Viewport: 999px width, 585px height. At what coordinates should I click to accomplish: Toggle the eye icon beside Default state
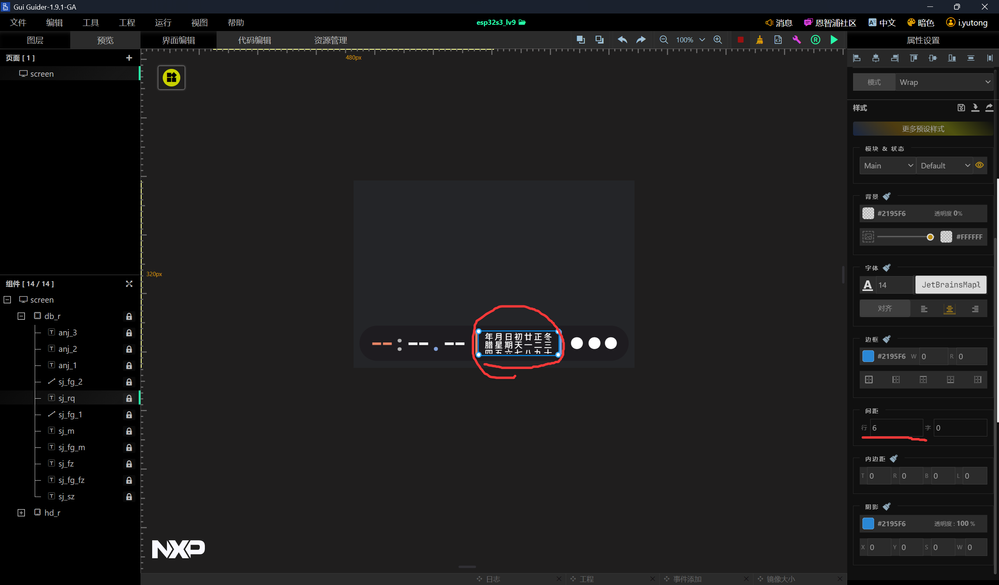click(x=979, y=165)
